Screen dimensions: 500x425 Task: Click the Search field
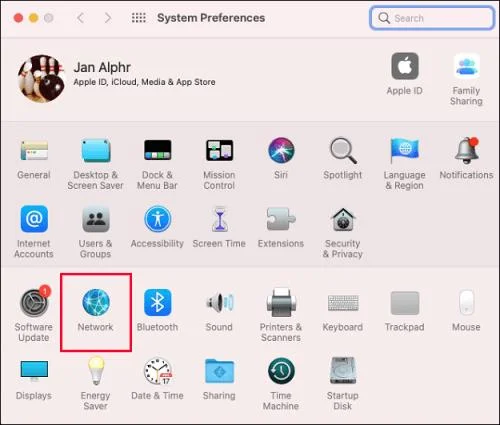(x=432, y=18)
